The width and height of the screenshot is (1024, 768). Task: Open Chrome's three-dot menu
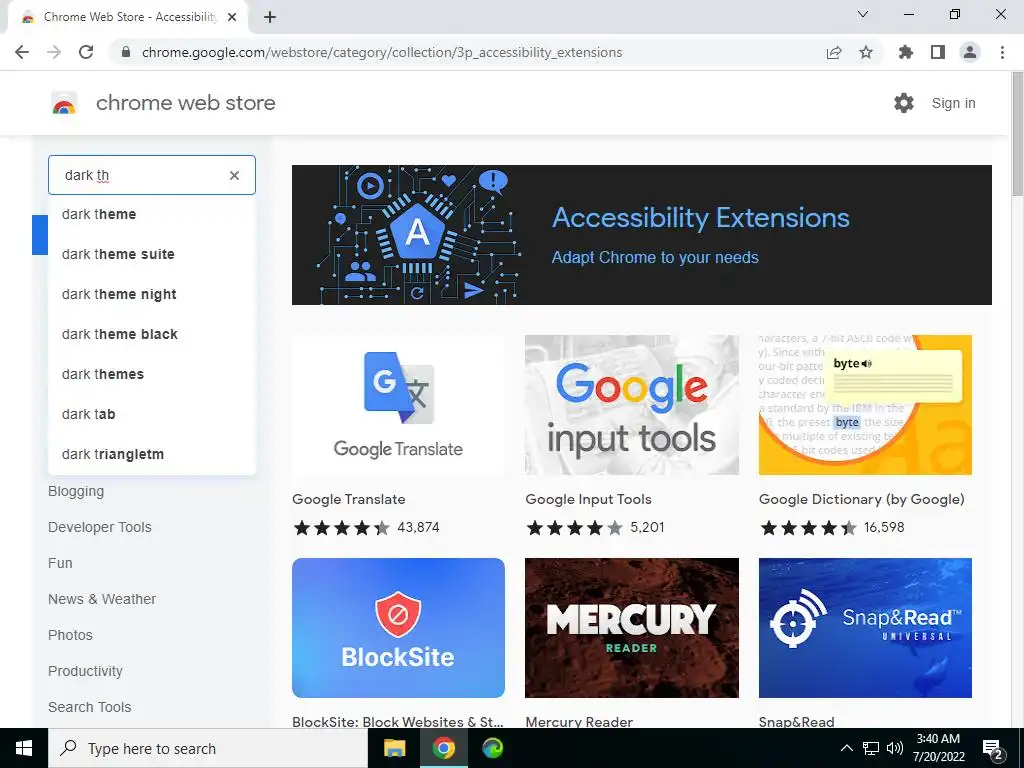1002,52
